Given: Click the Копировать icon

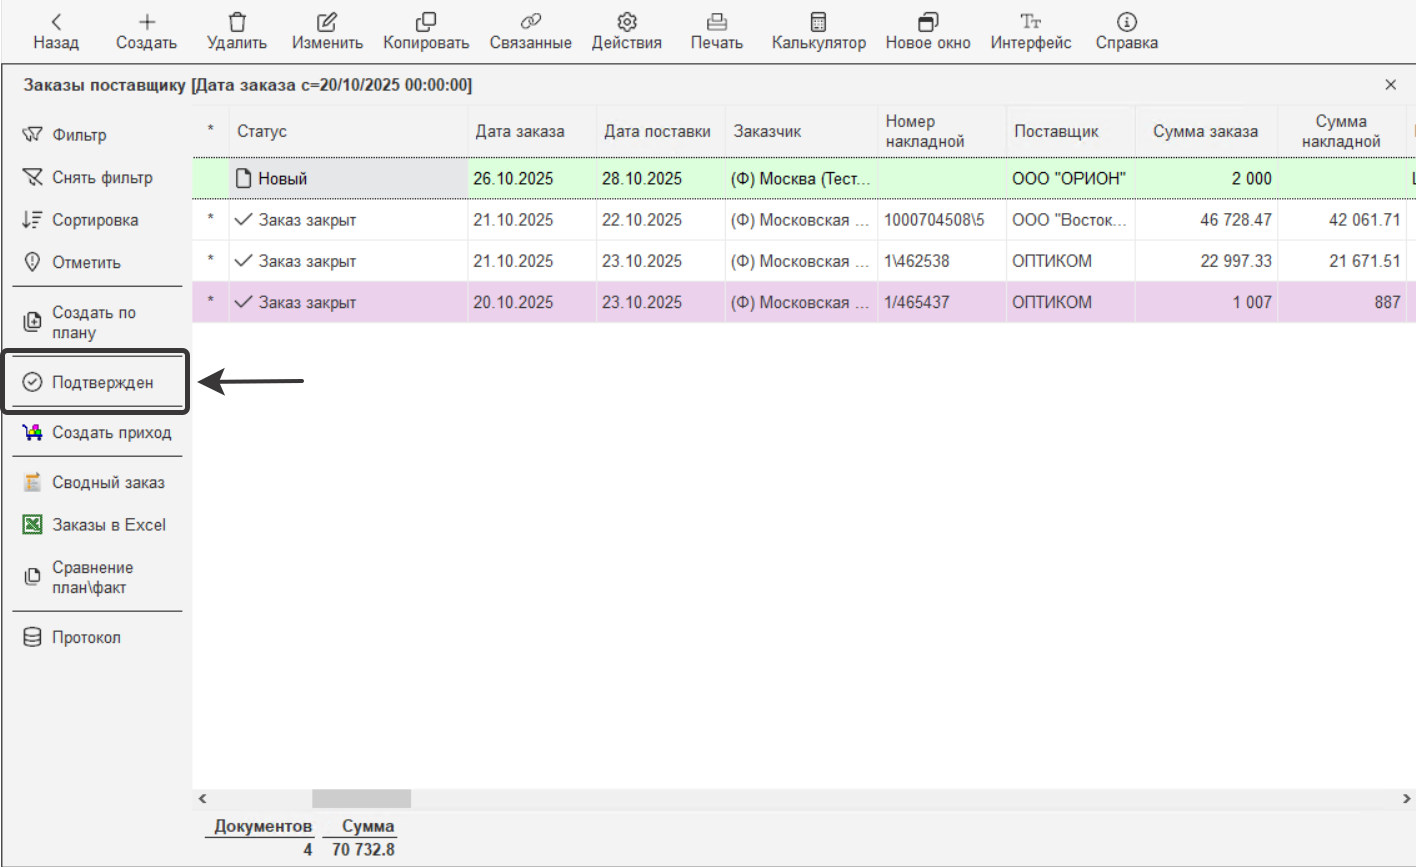Looking at the screenshot, I should (x=426, y=22).
